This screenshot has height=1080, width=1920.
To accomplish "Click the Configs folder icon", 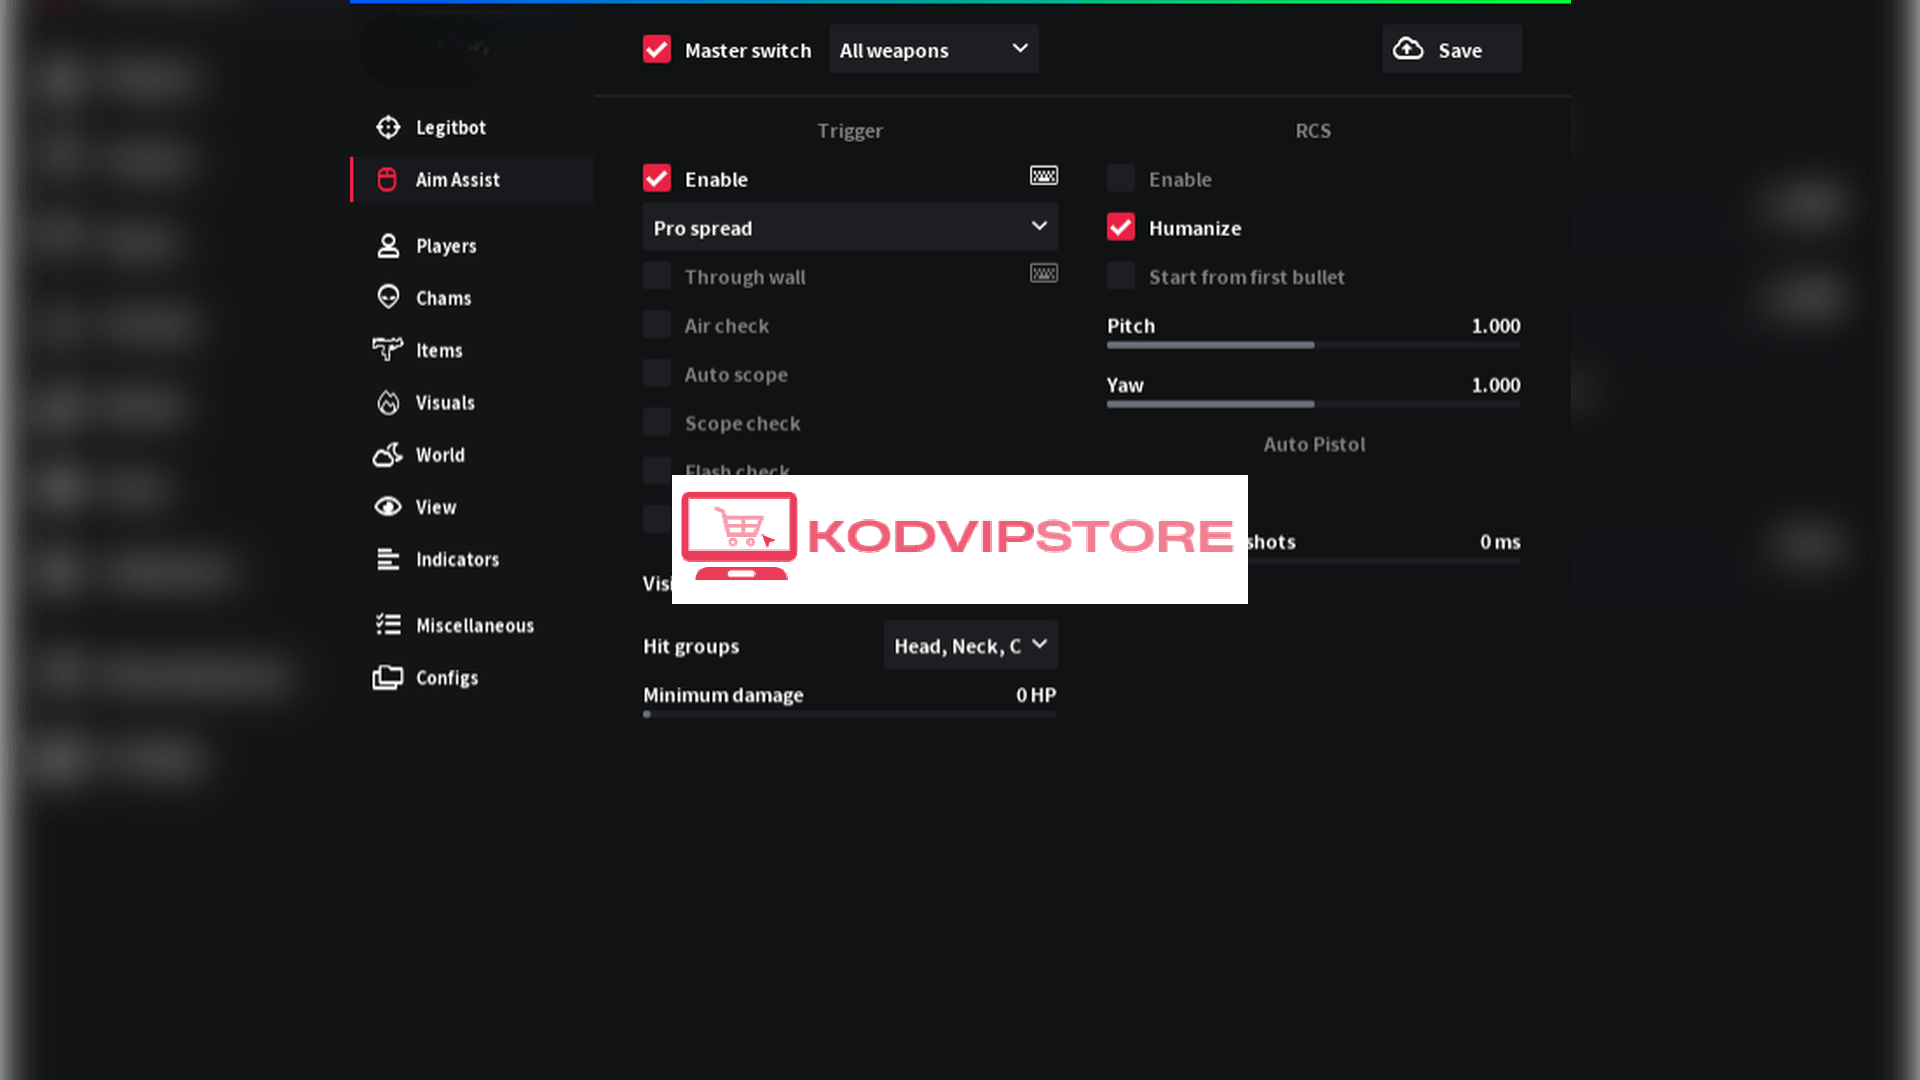I will pyautogui.click(x=388, y=677).
